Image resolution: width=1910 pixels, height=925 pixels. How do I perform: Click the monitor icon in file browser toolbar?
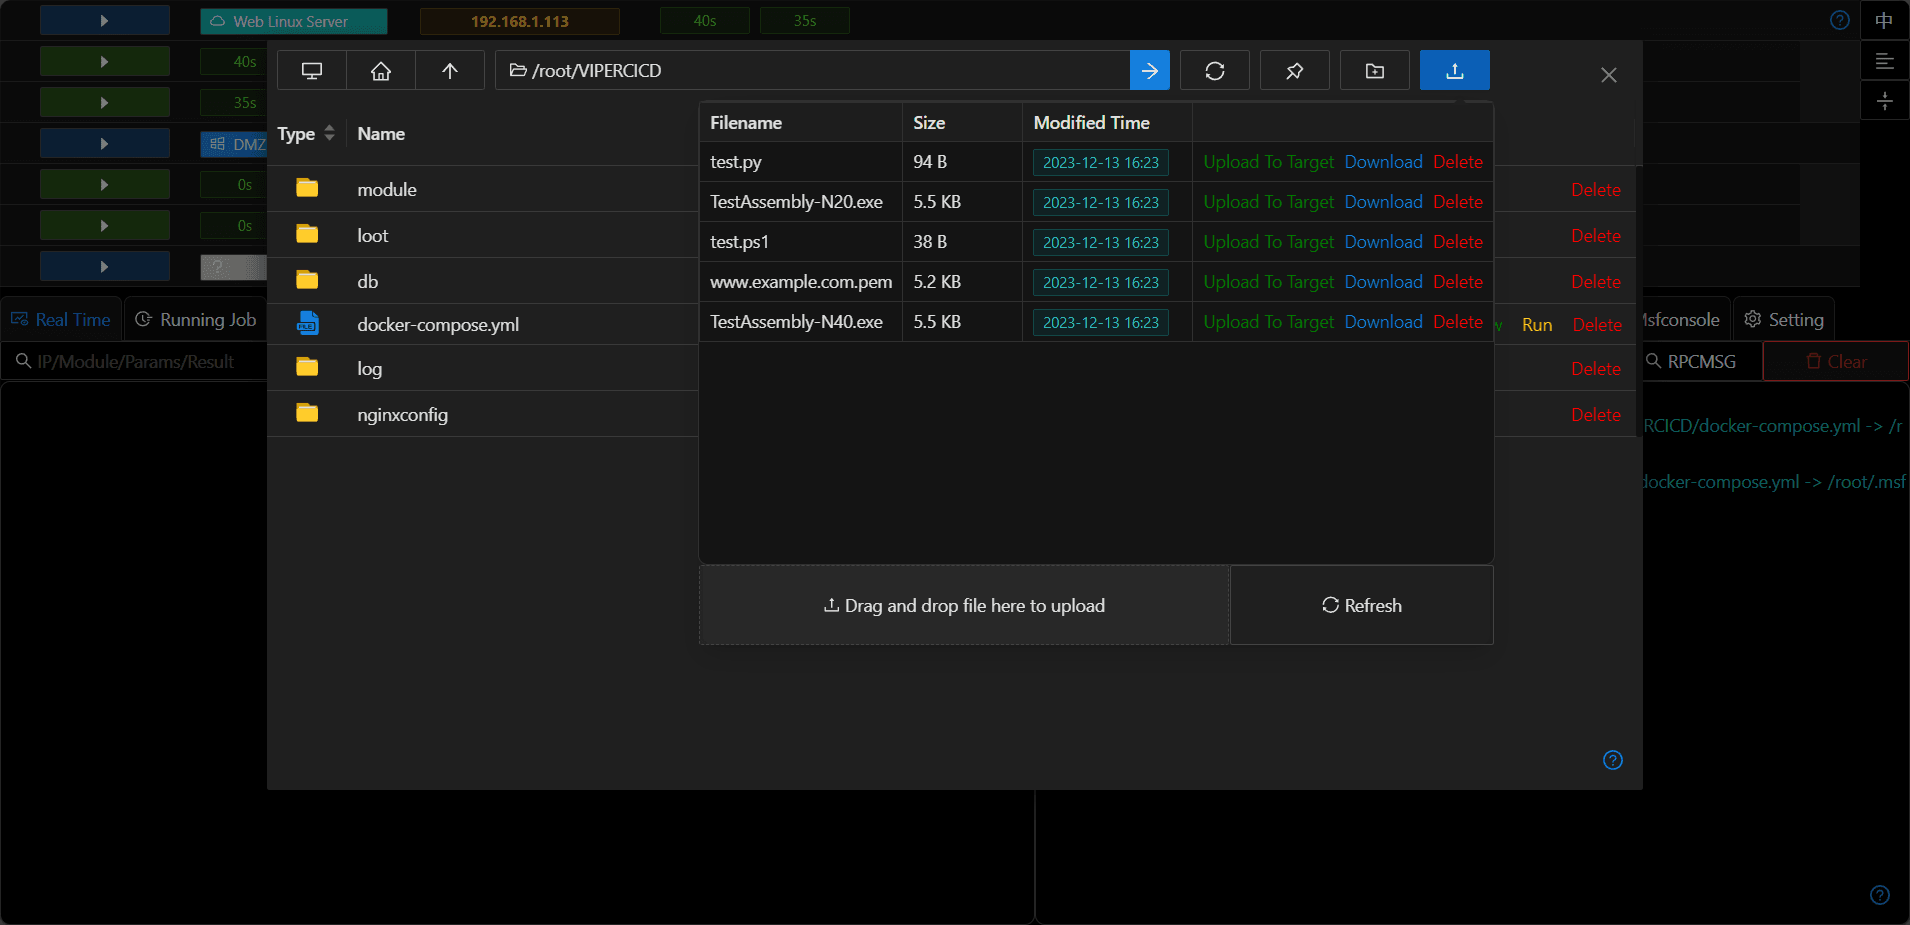click(312, 71)
